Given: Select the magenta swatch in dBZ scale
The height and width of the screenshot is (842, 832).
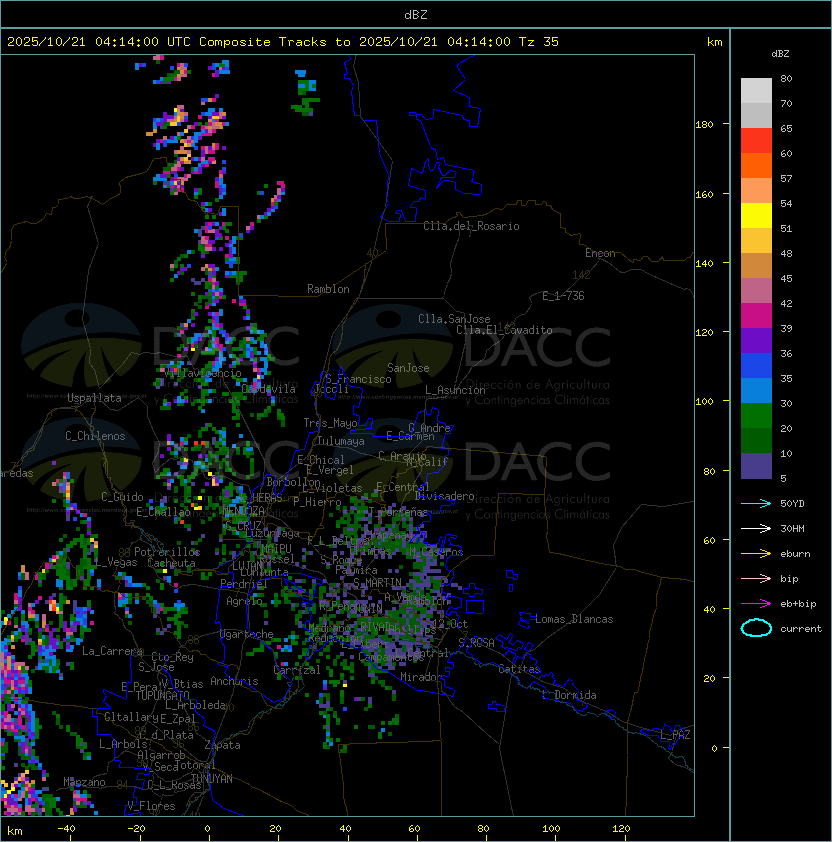Looking at the screenshot, I should pyautogui.click(x=756, y=316).
